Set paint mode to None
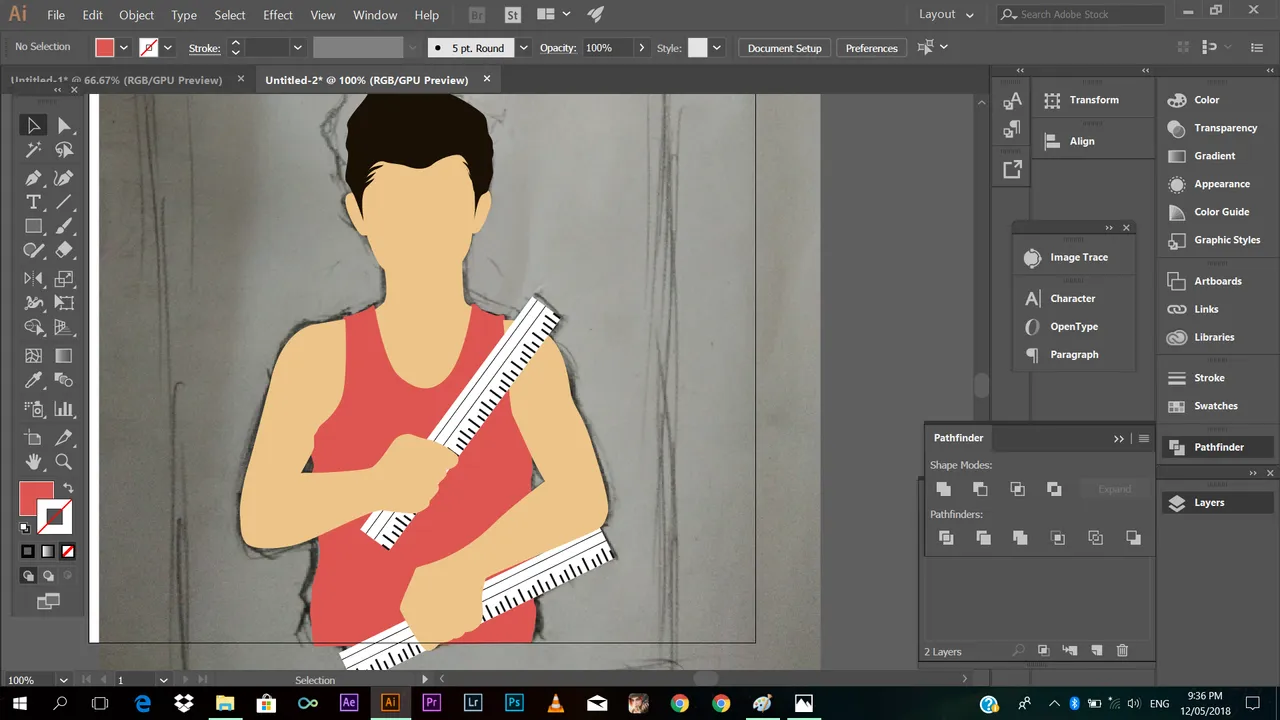The width and height of the screenshot is (1280, 720). tap(68, 551)
